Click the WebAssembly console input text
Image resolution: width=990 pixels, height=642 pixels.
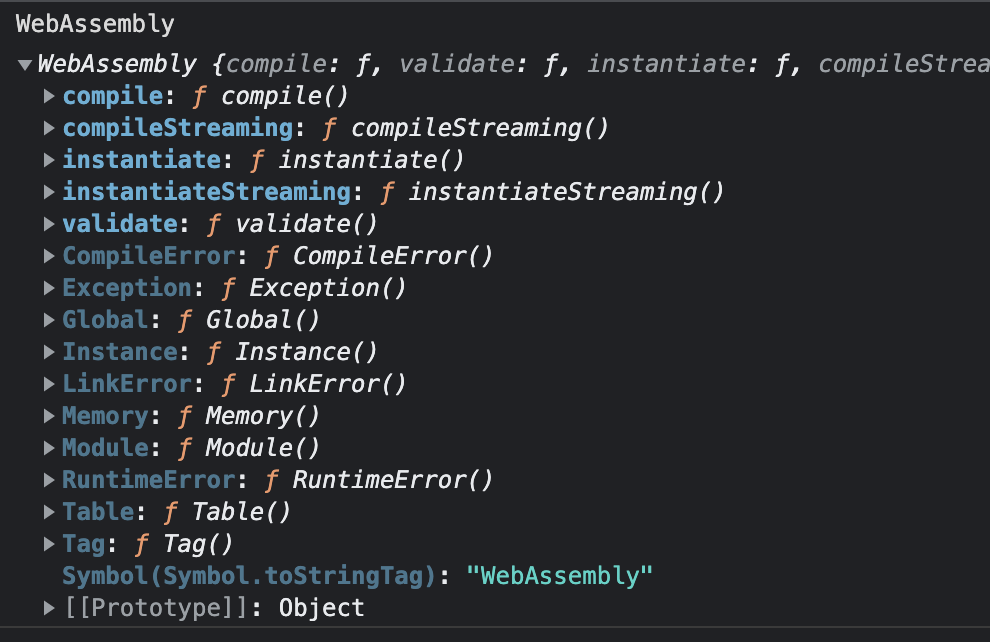tap(95, 24)
